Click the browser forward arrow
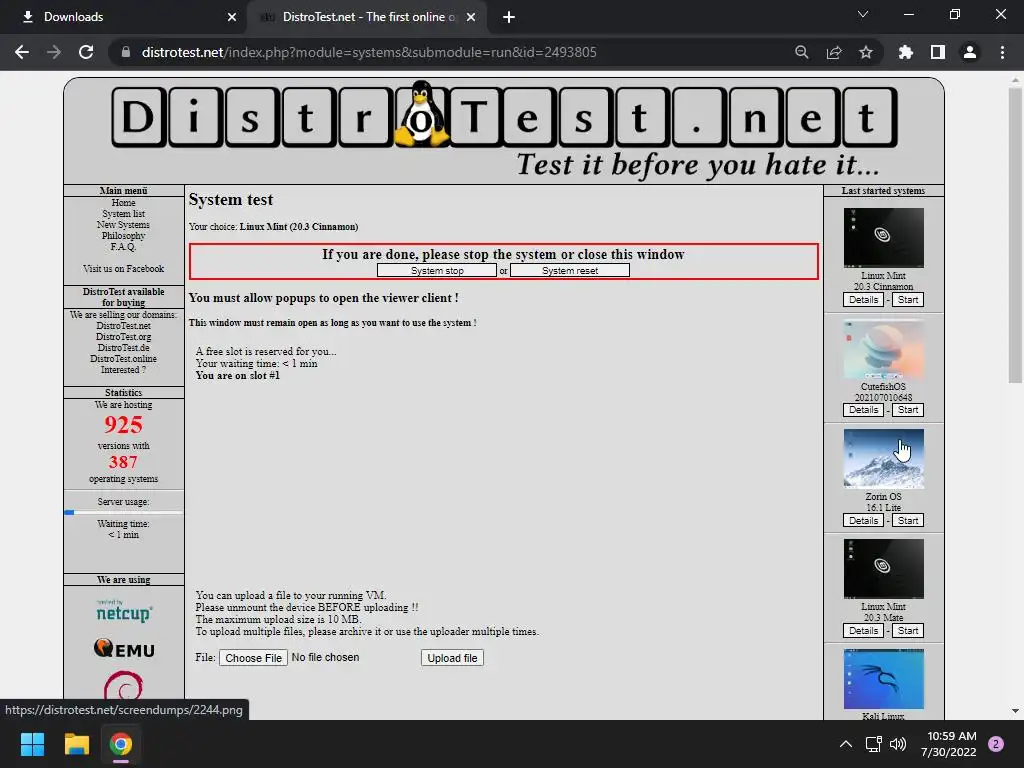 (54, 52)
